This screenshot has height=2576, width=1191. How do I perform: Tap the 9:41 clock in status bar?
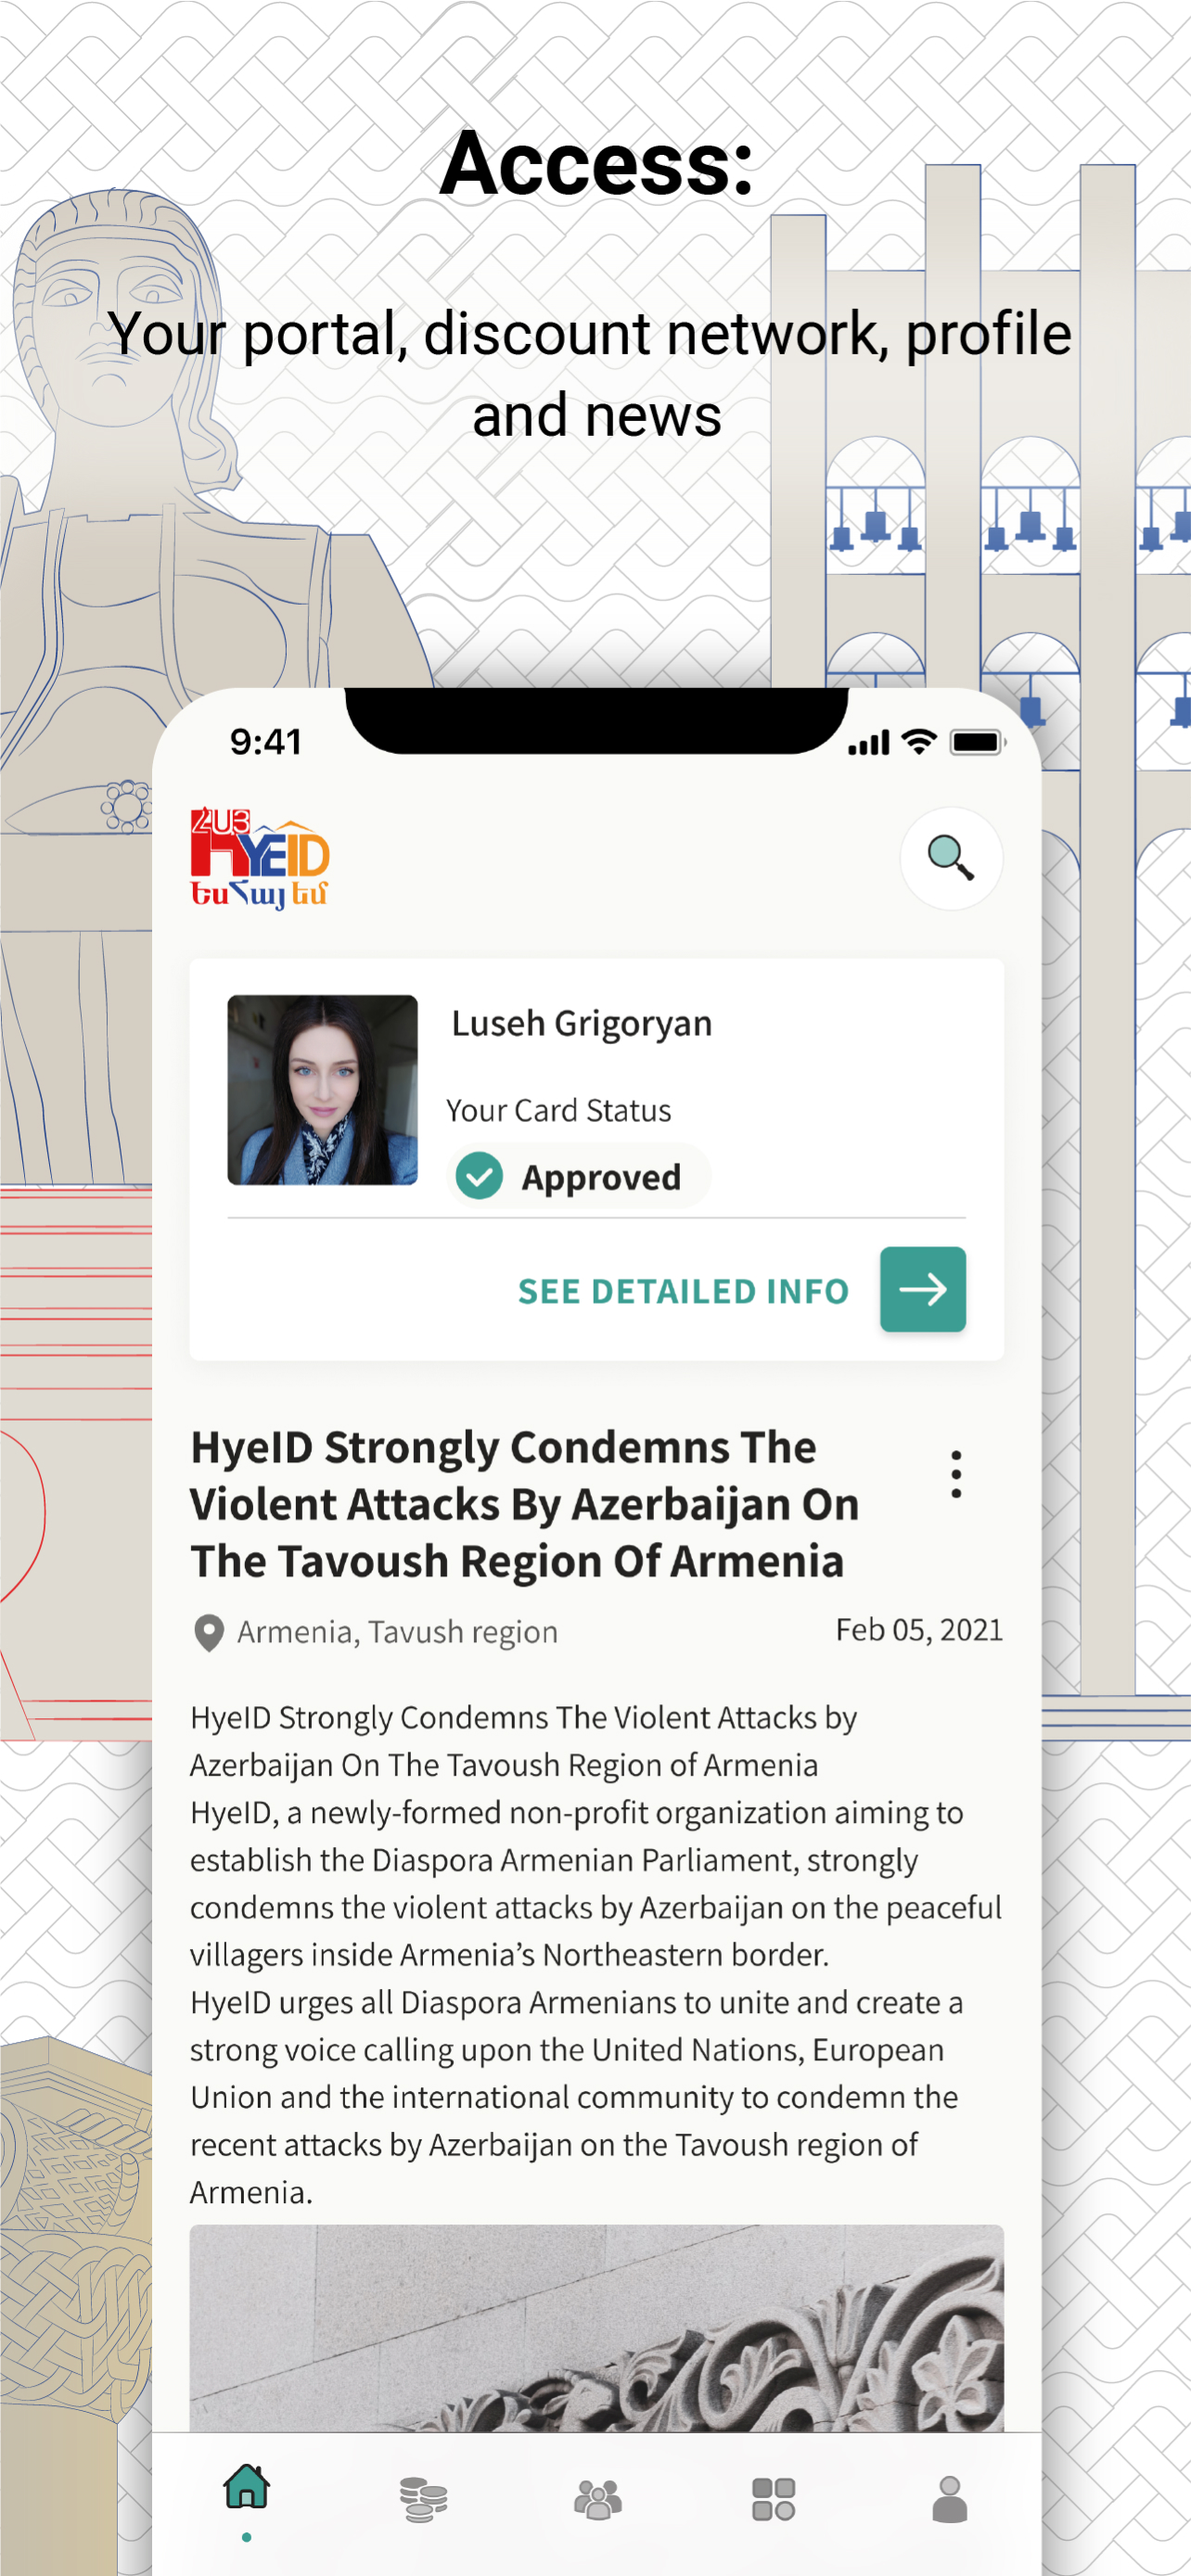265,742
